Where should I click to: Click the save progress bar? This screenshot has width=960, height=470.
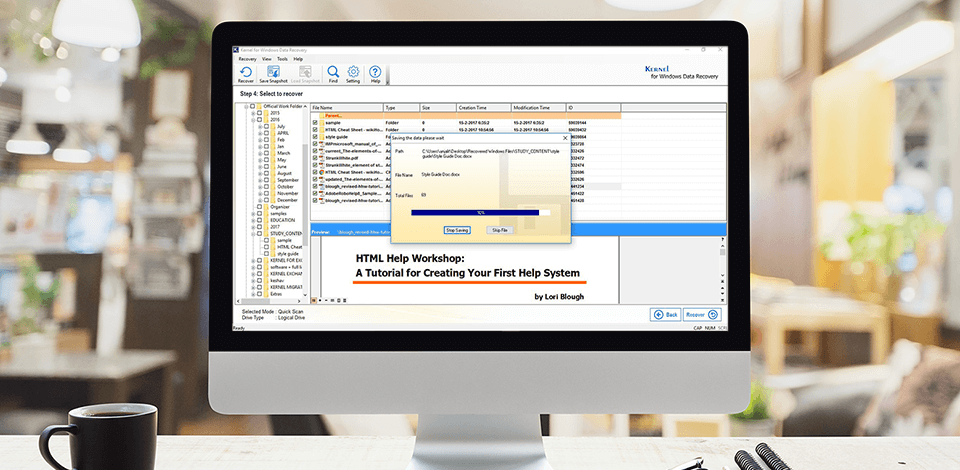[481, 212]
